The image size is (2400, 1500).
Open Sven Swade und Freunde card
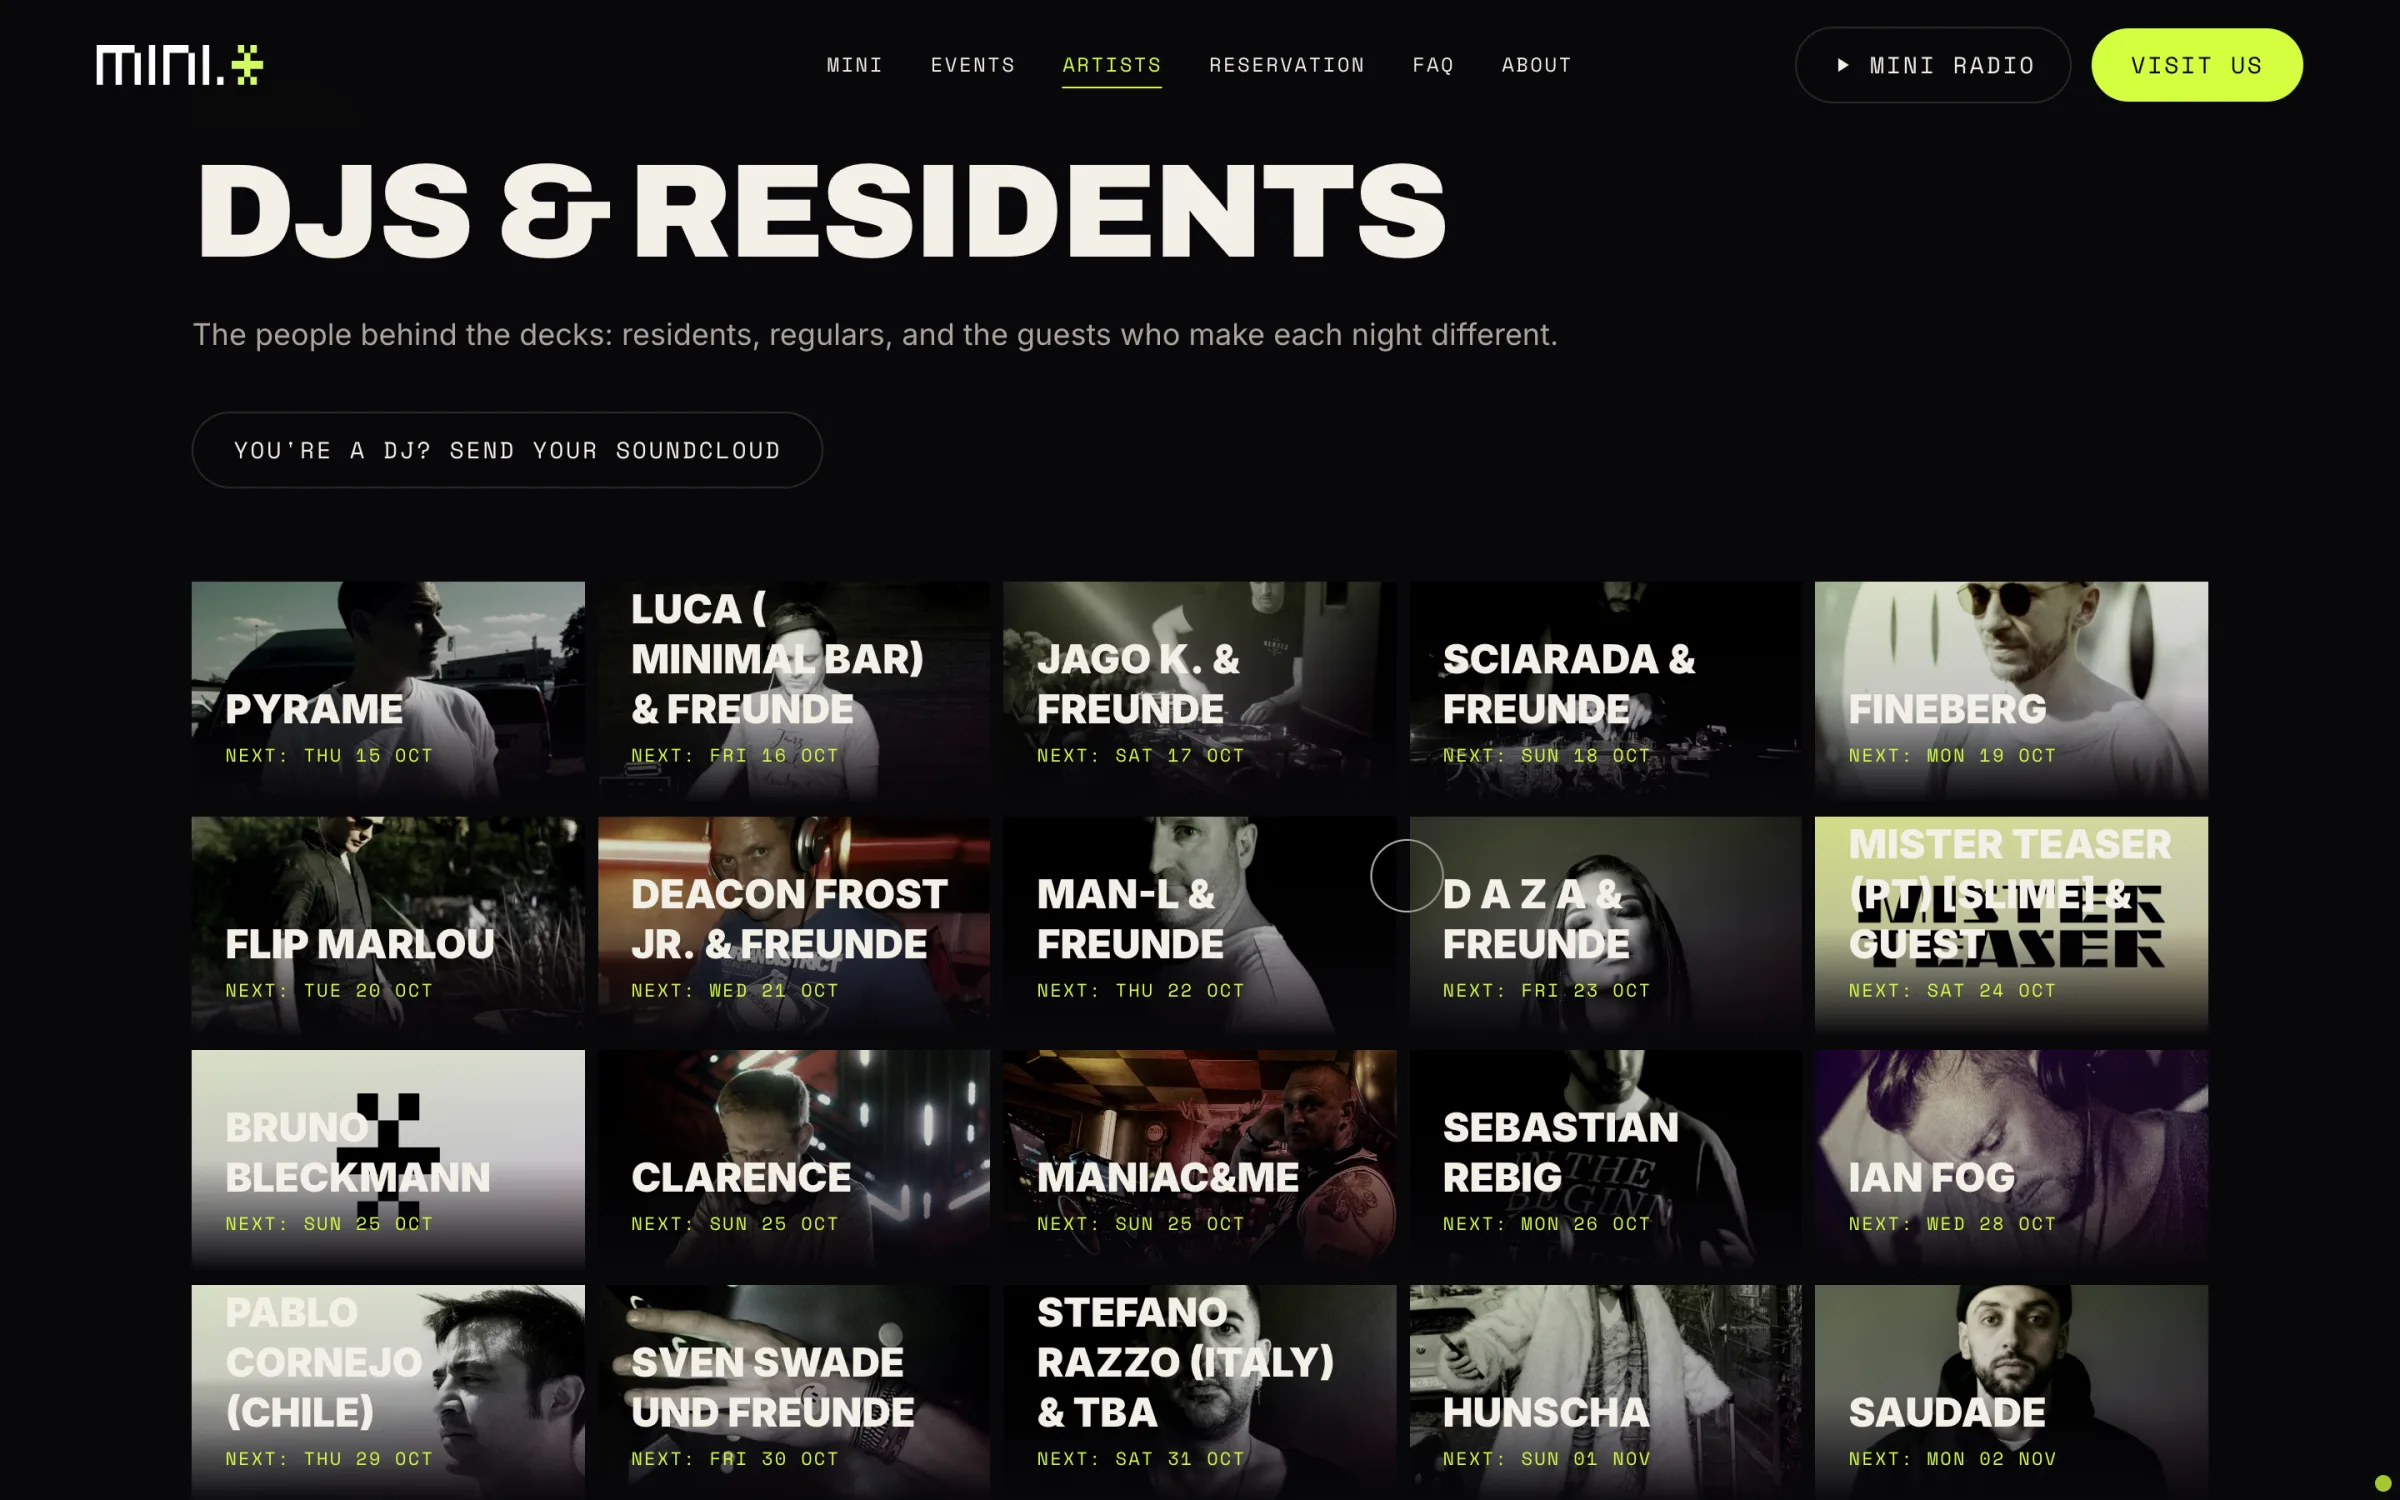tap(794, 1392)
